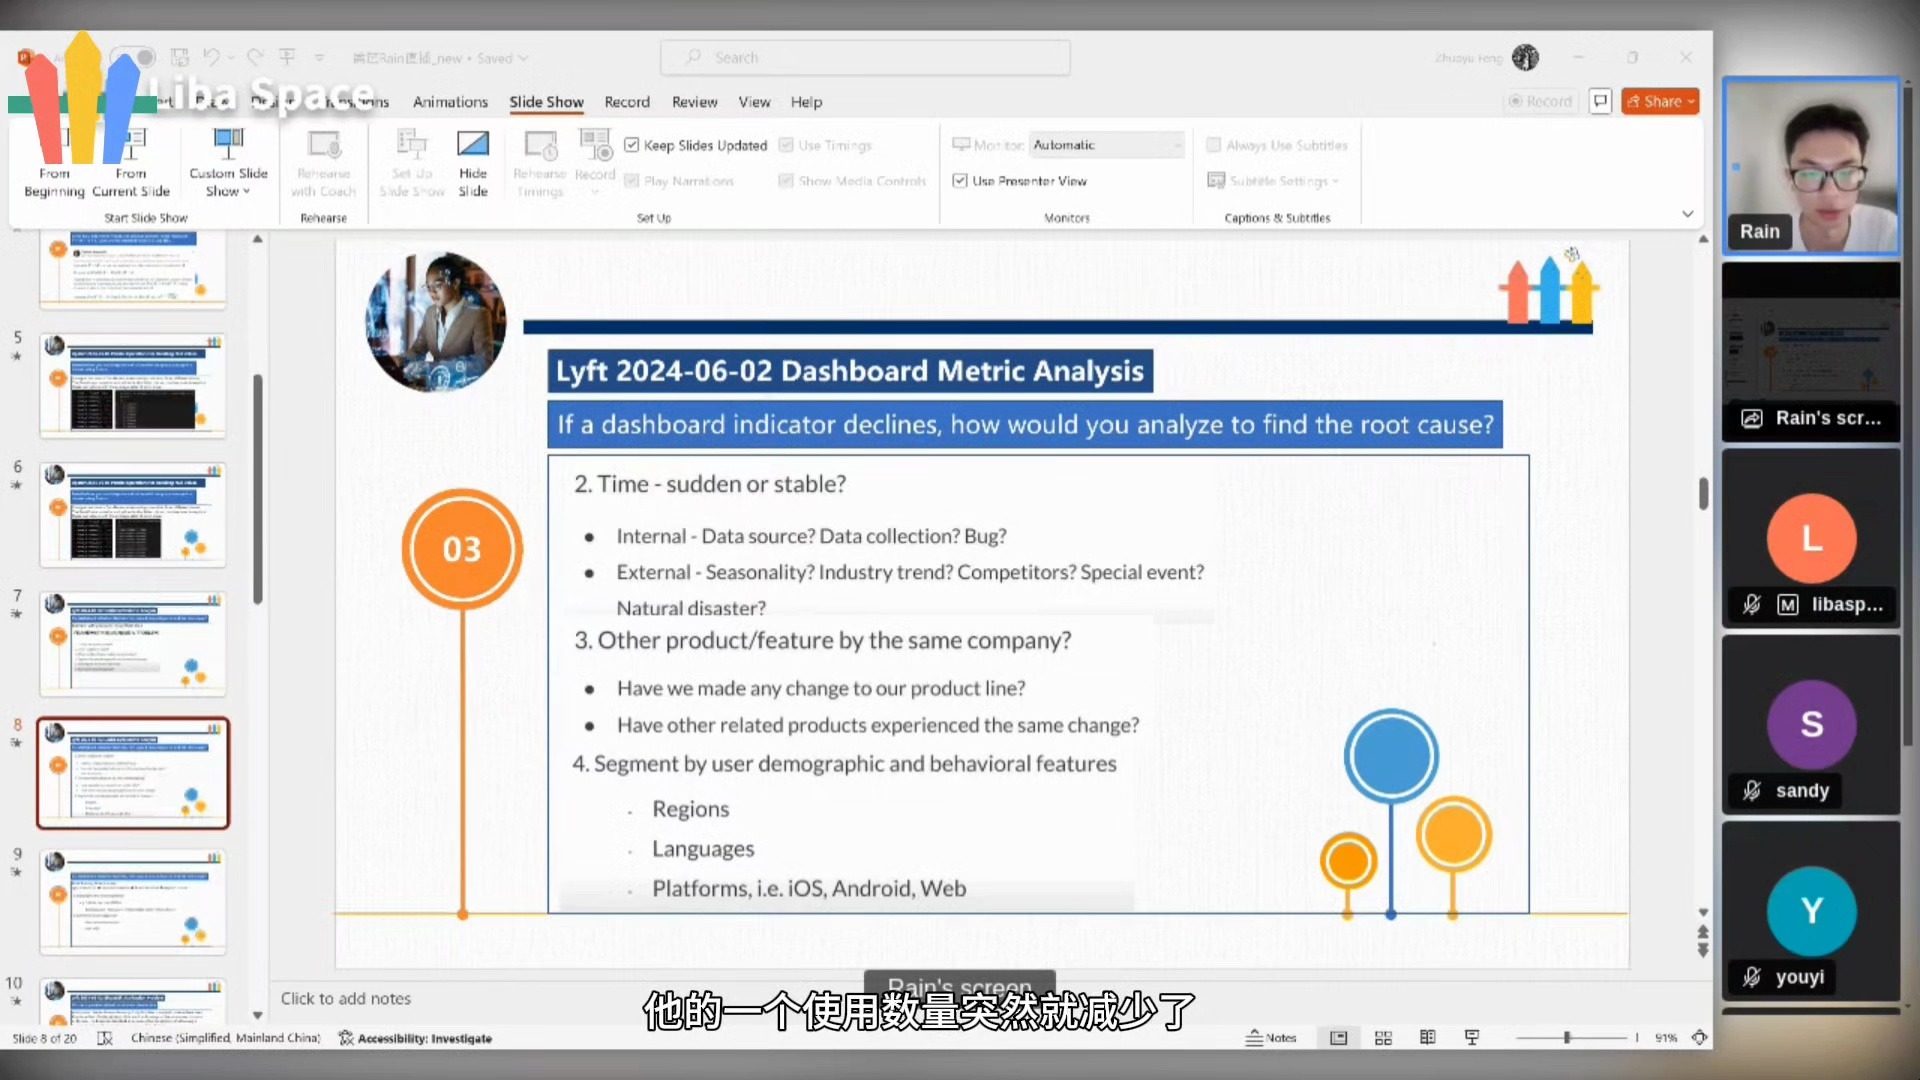Image resolution: width=1920 pixels, height=1080 pixels.
Task: Click Accessibility: Investigate in status bar
Action: [x=415, y=1038]
